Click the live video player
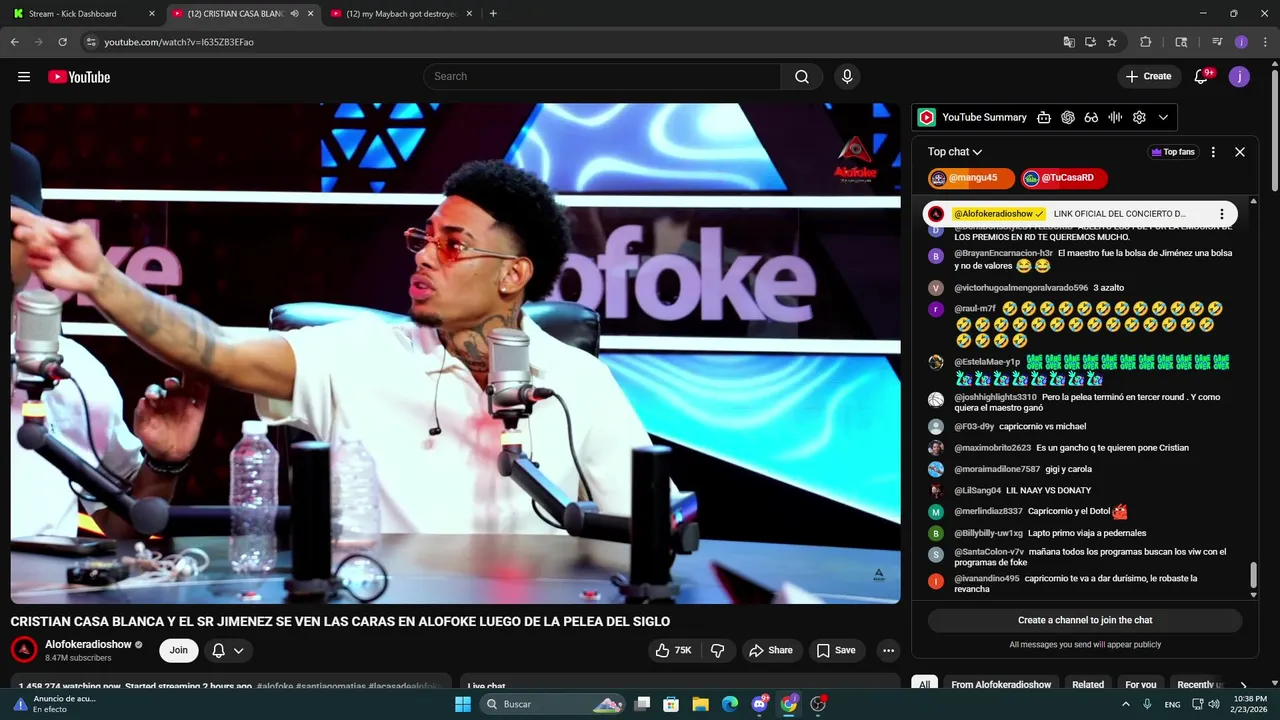Image resolution: width=1280 pixels, height=720 pixels. [455, 353]
